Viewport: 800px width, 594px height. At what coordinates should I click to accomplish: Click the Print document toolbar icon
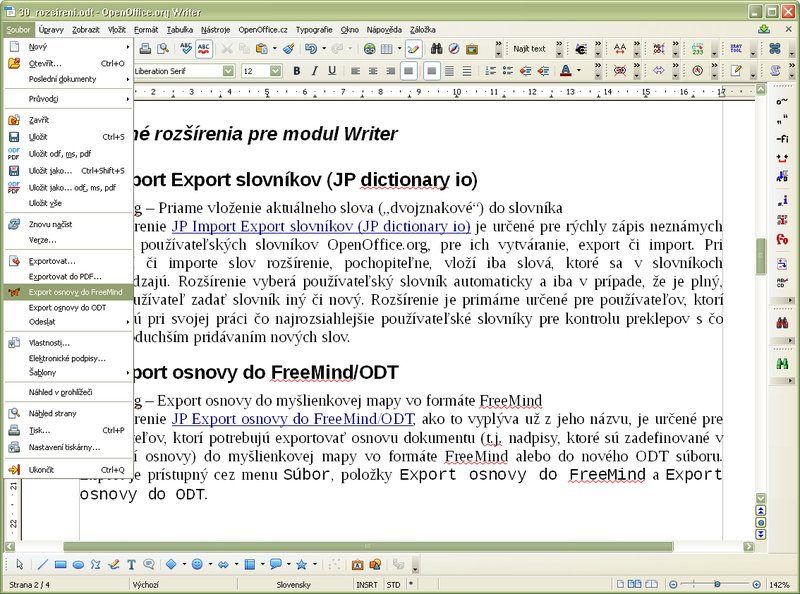point(145,48)
